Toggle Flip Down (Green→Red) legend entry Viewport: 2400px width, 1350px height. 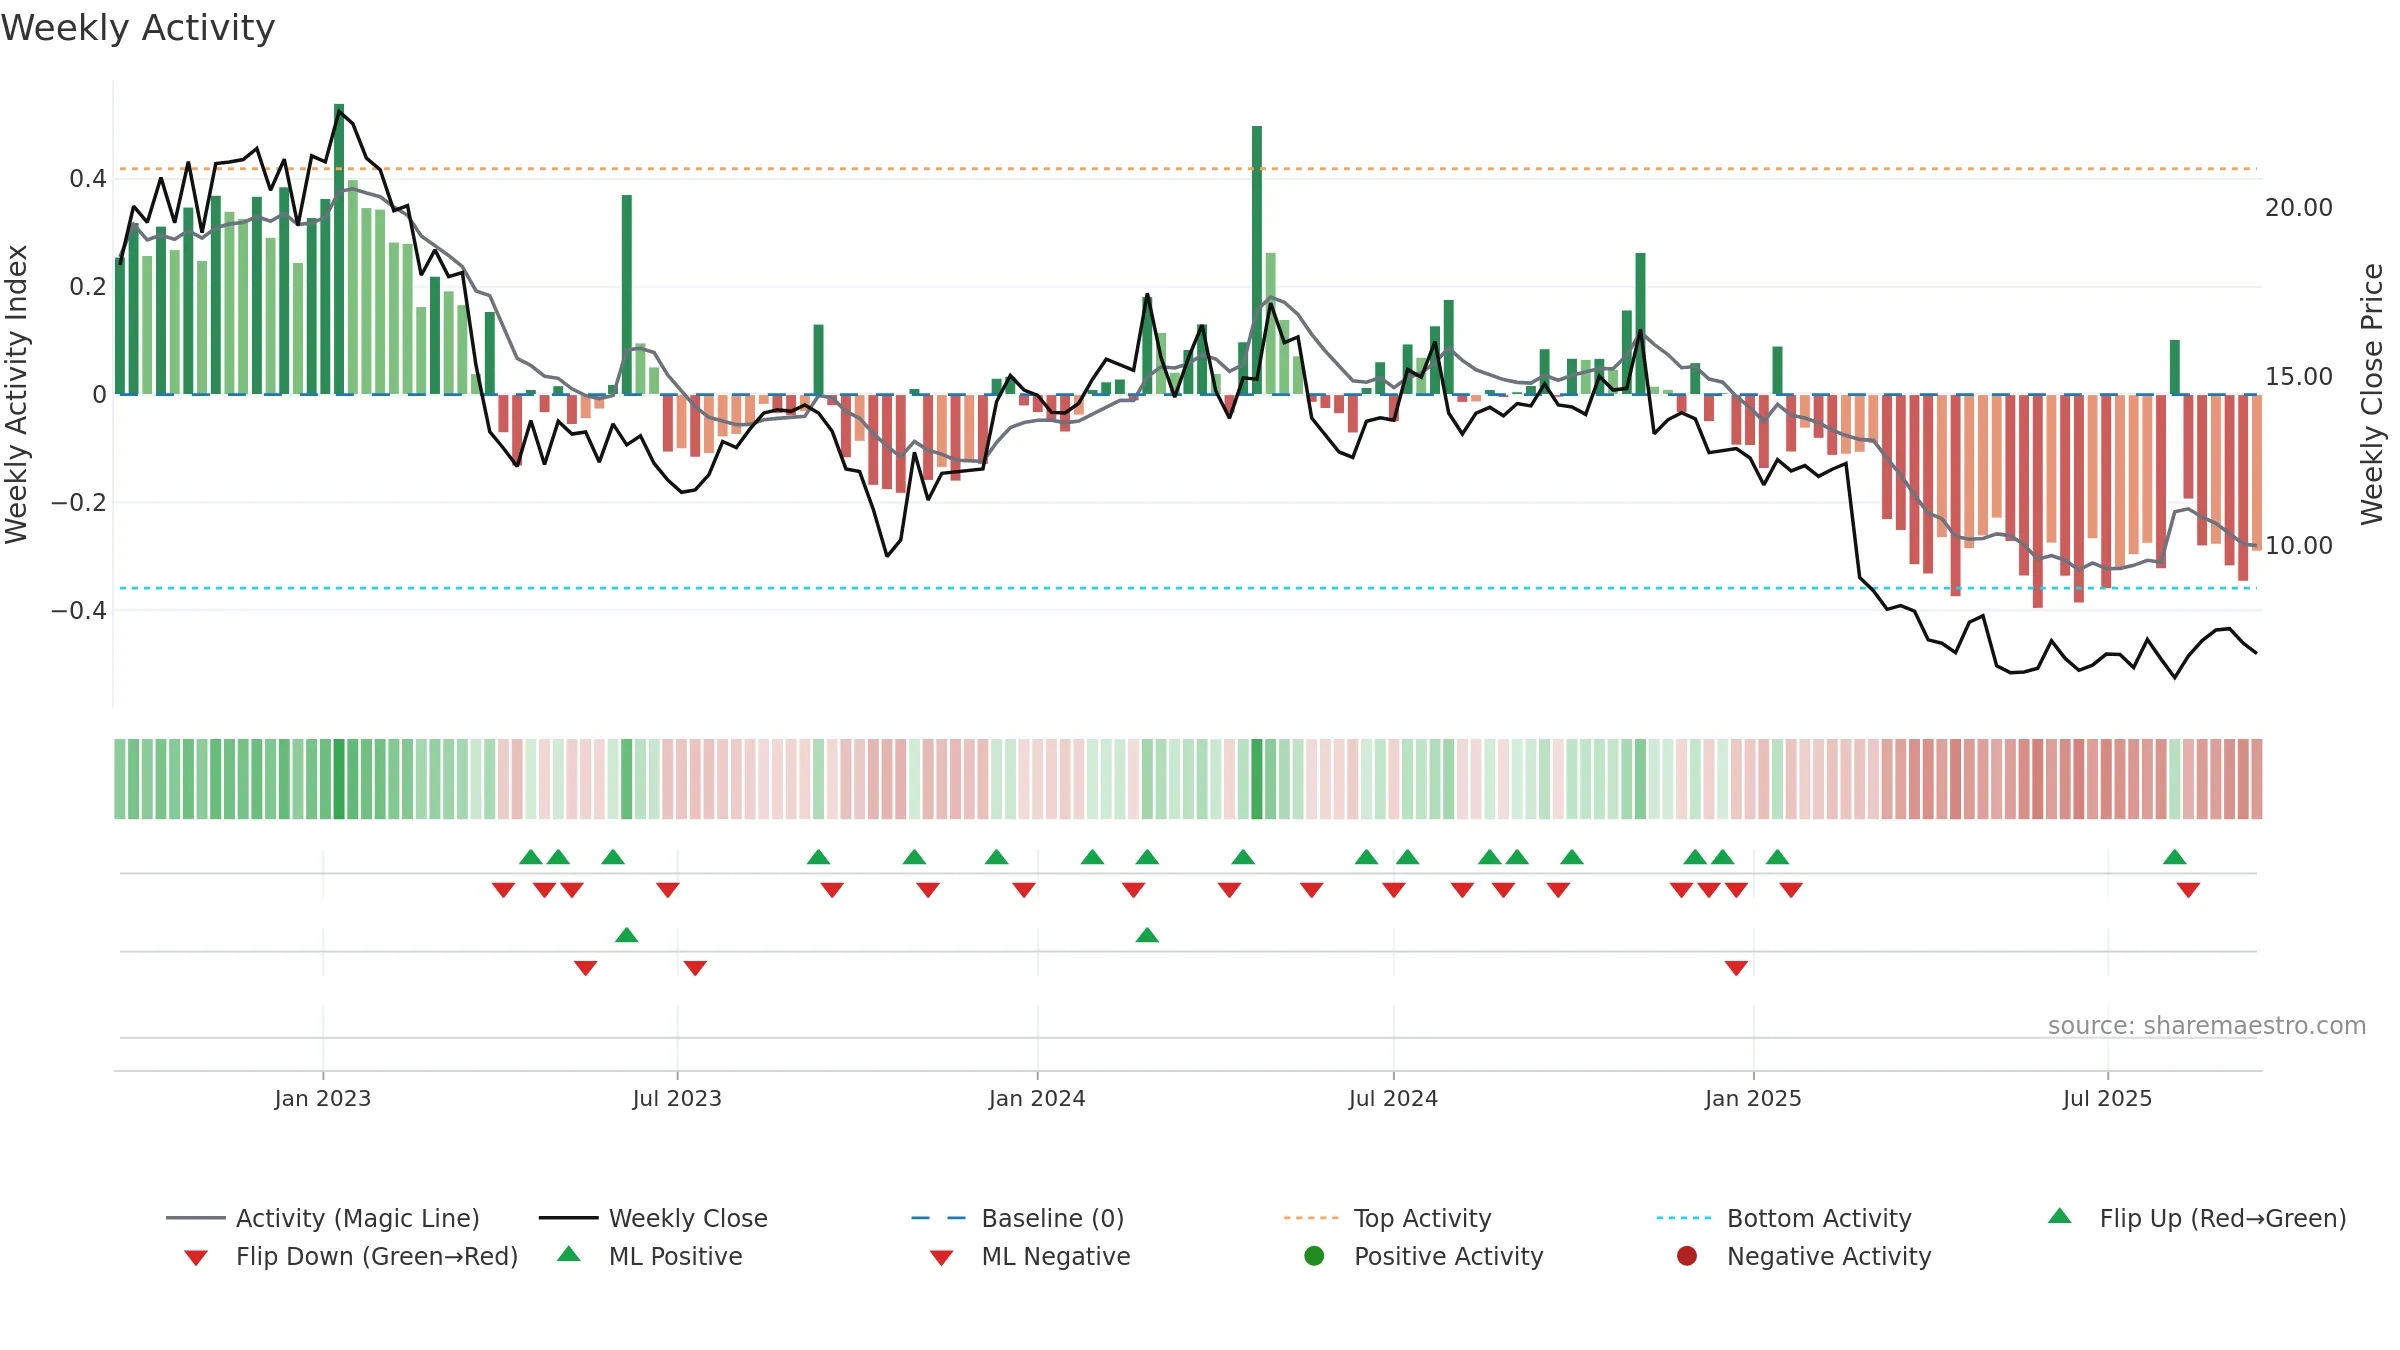click(x=351, y=1256)
